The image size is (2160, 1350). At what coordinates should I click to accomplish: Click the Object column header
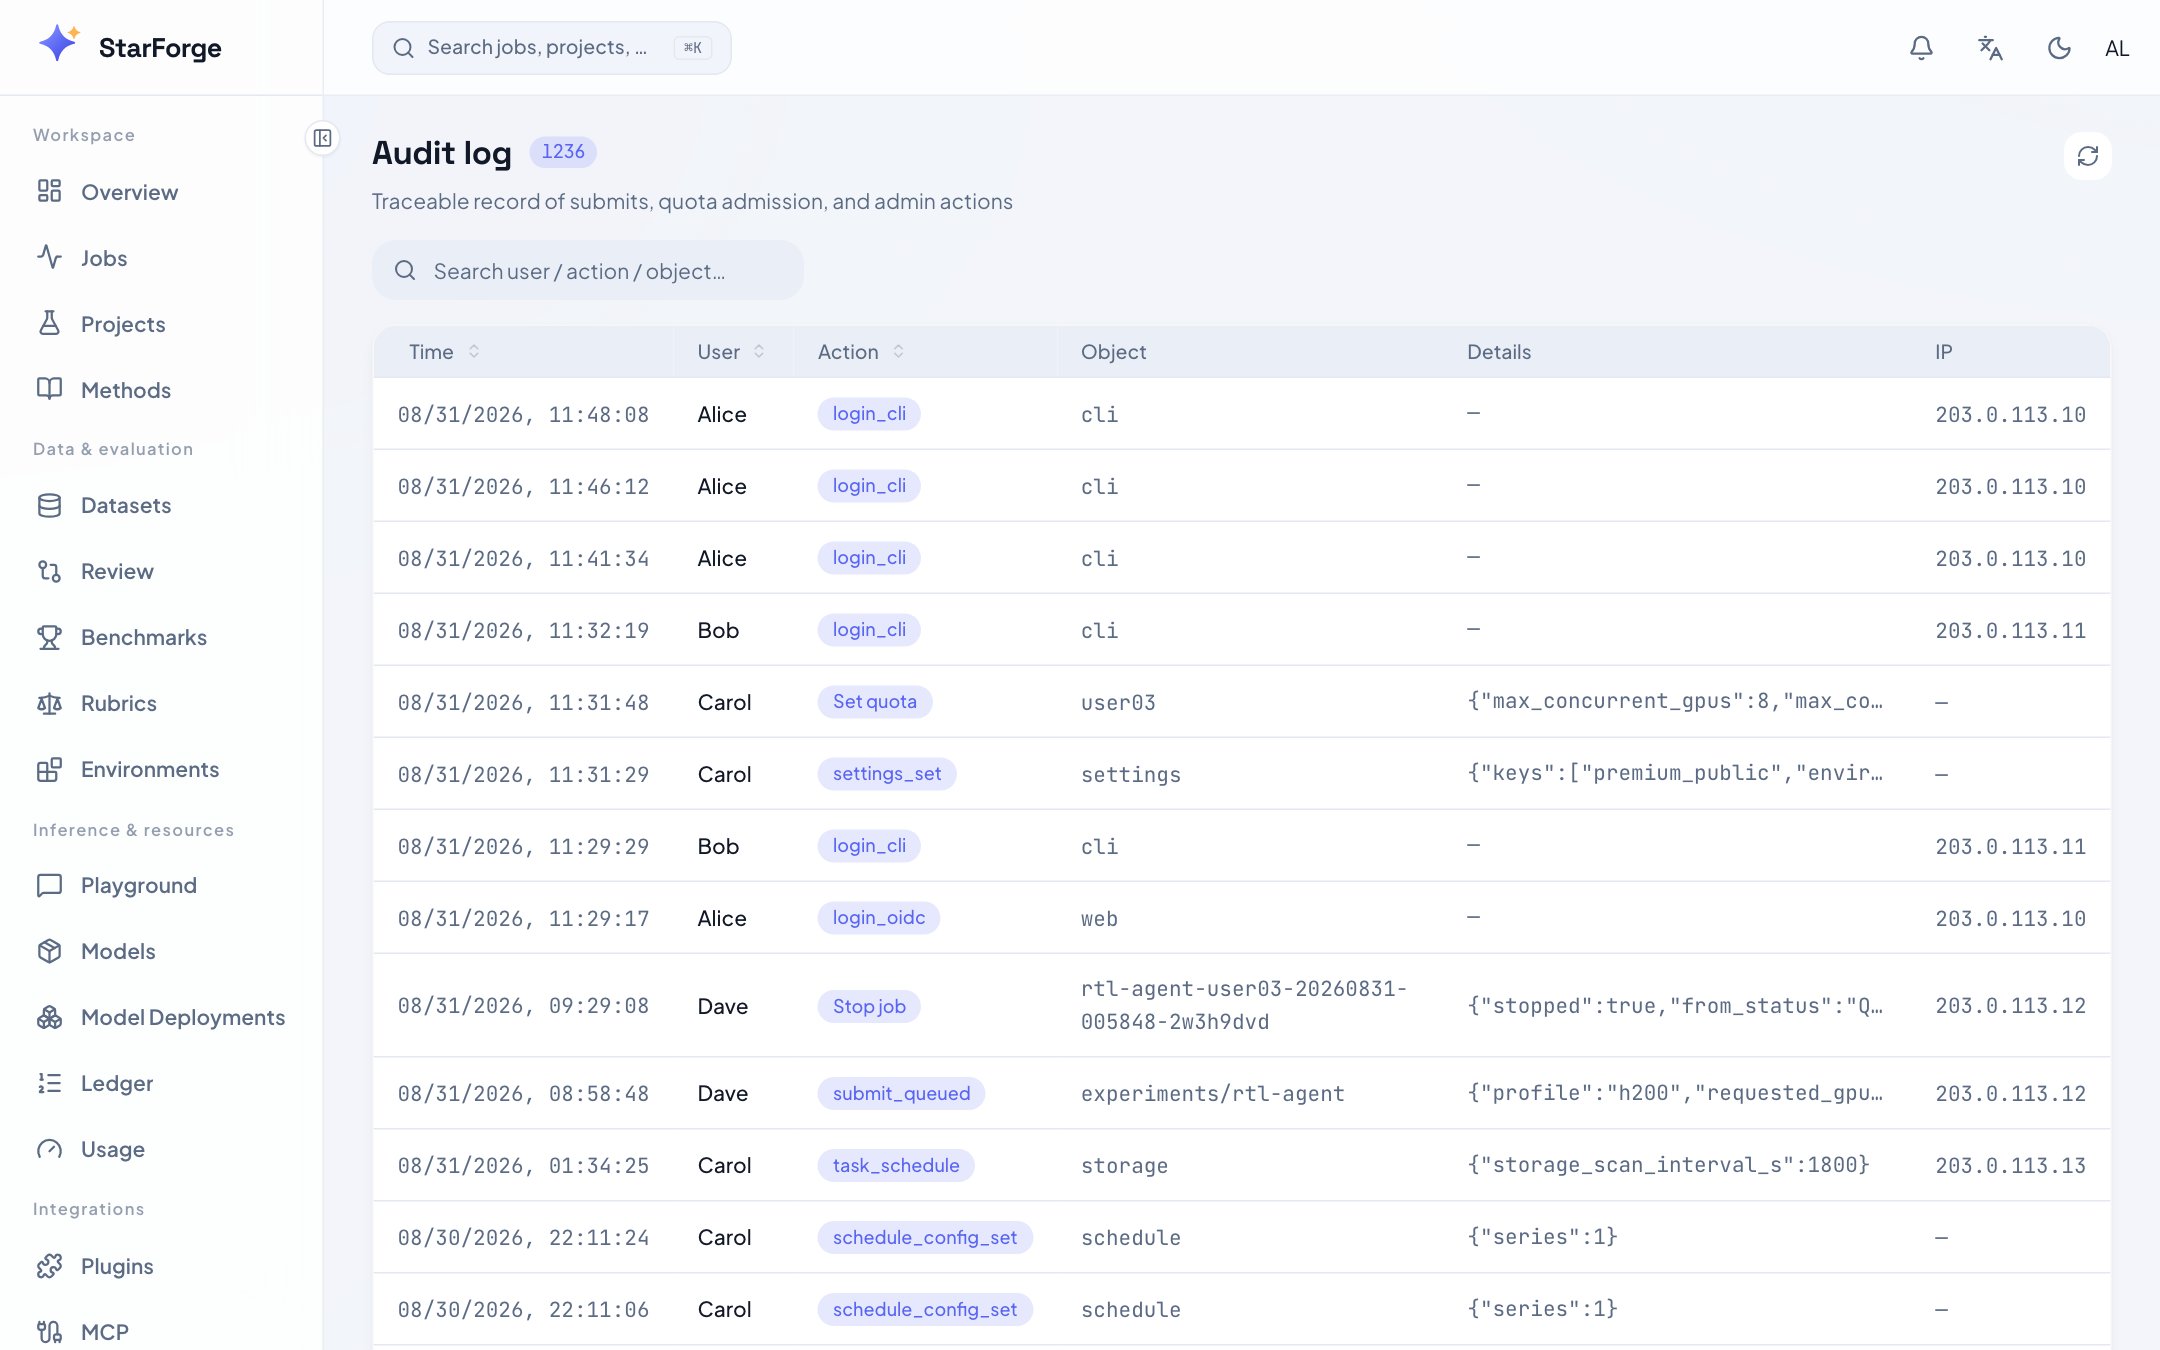coord(1113,352)
